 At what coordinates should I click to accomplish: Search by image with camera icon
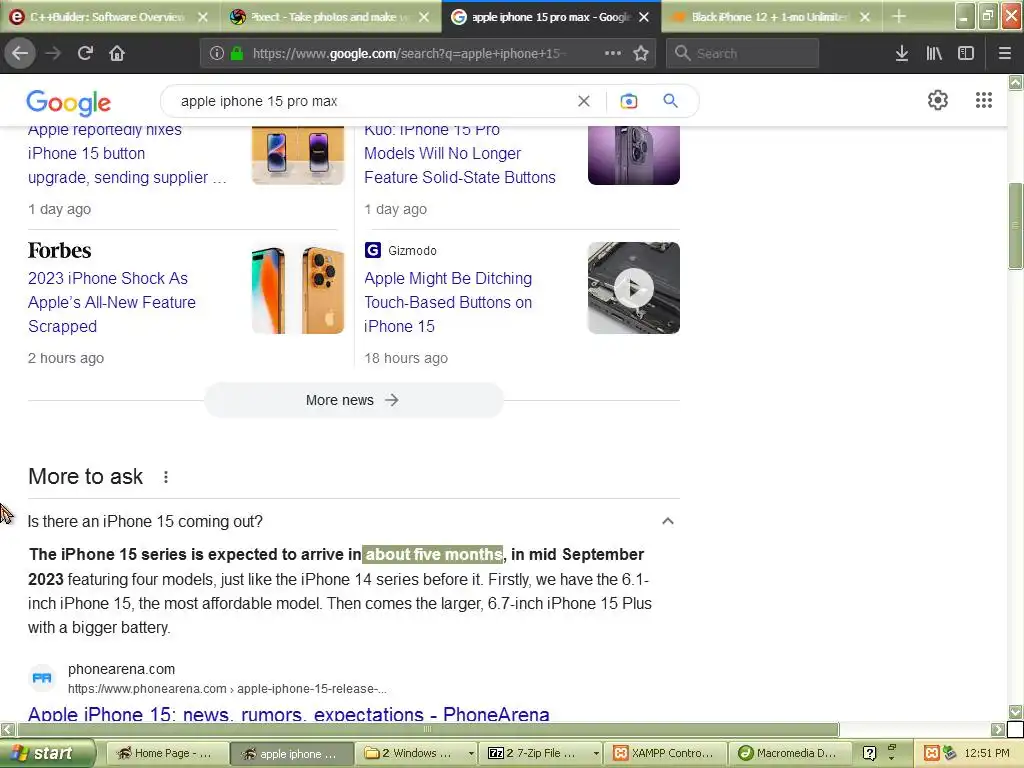[628, 101]
